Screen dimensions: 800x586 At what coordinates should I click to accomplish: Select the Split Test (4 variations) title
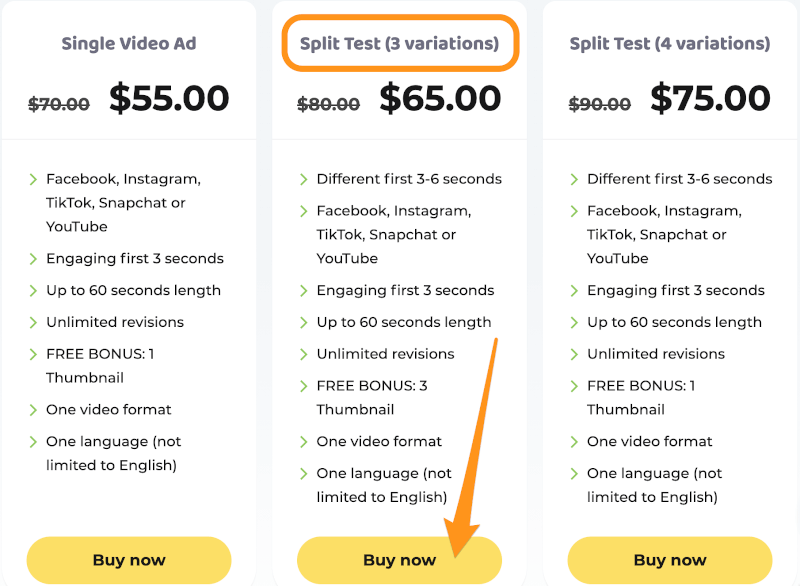point(670,43)
